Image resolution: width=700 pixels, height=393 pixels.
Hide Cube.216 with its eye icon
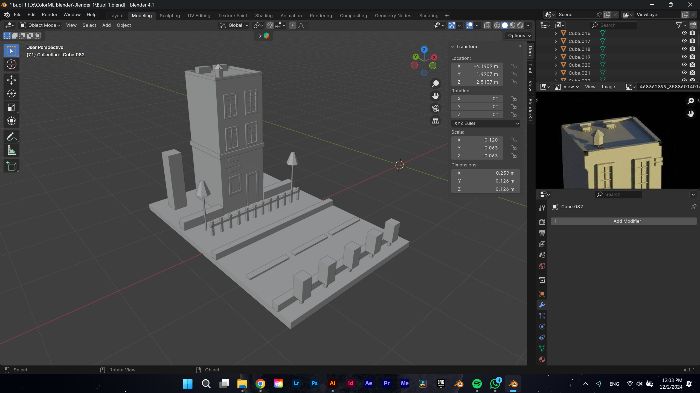[x=684, y=33]
